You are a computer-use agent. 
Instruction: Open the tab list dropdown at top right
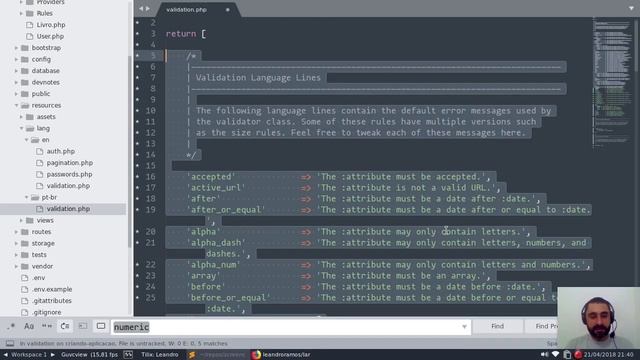coord(631,8)
